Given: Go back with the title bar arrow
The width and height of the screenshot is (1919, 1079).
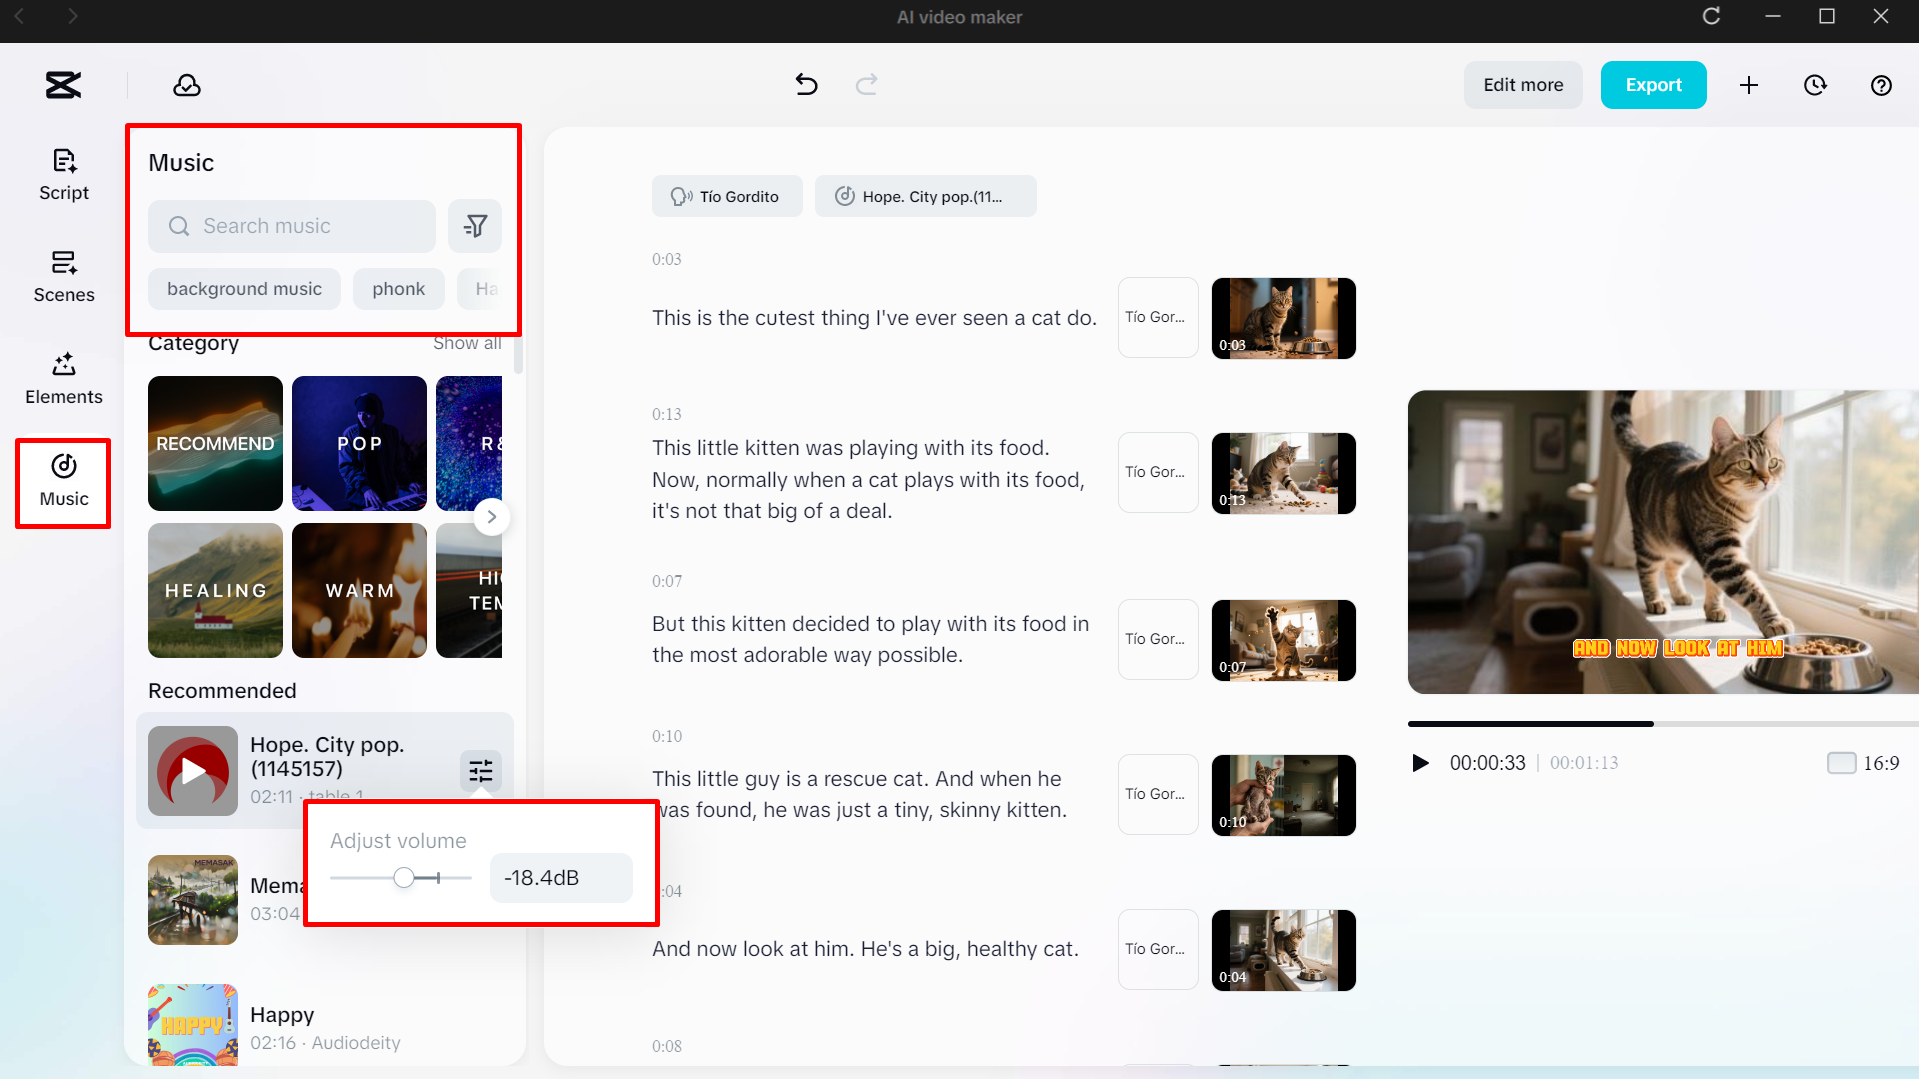Looking at the screenshot, I should (19, 16).
